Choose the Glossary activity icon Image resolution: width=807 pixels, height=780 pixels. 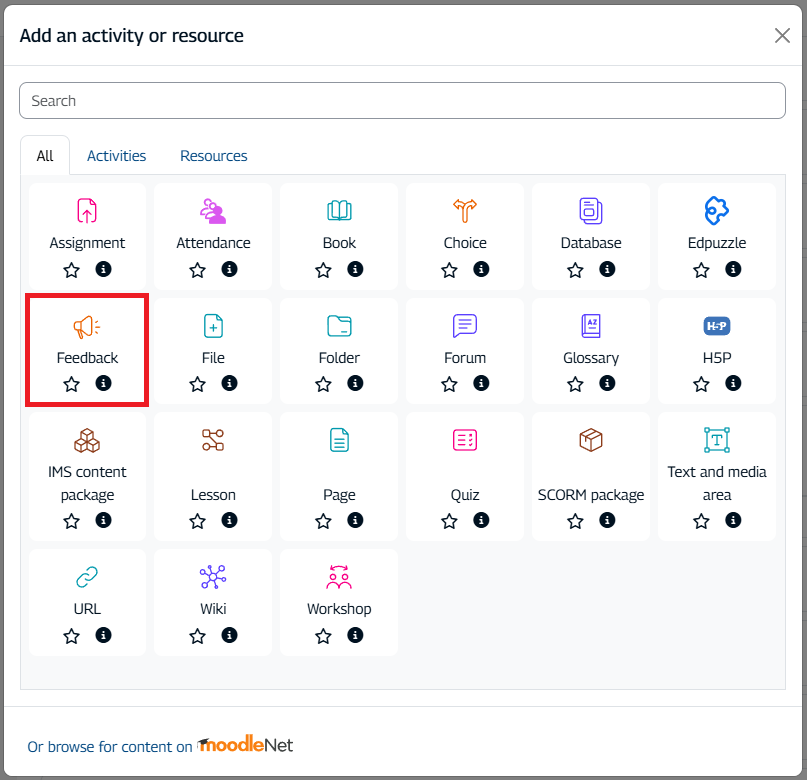coord(591,326)
